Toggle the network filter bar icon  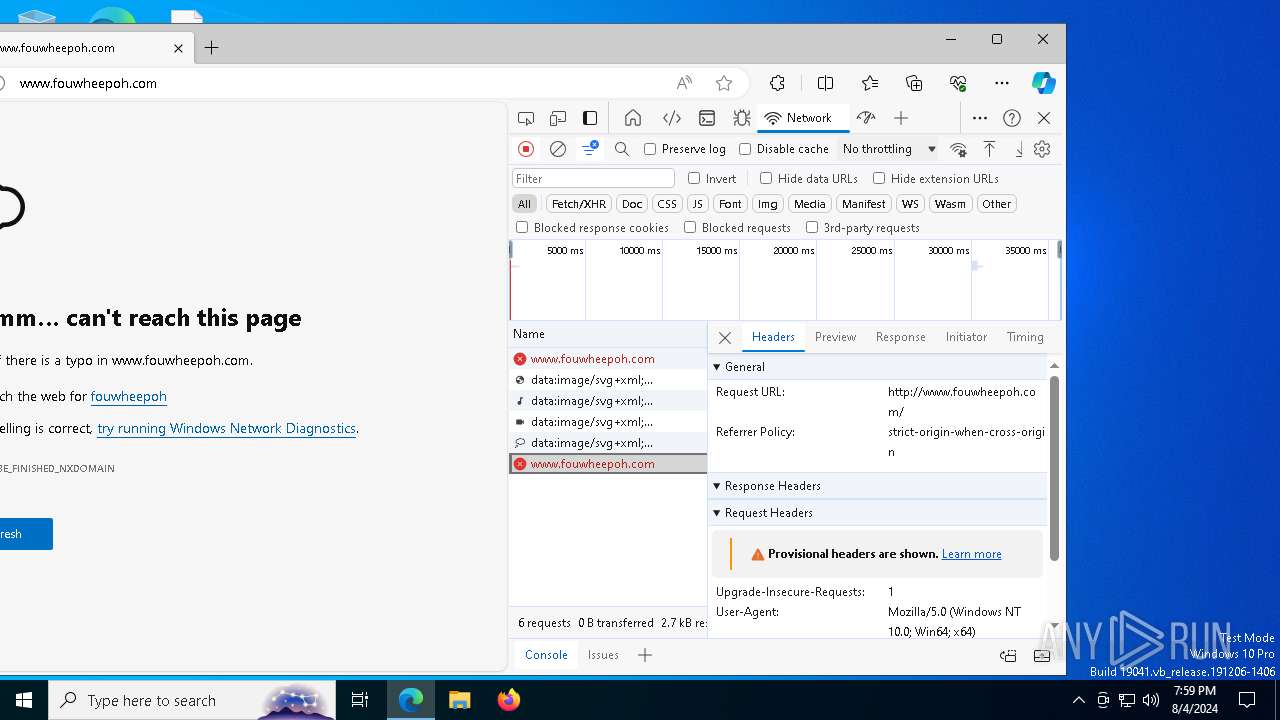pyautogui.click(x=590, y=149)
